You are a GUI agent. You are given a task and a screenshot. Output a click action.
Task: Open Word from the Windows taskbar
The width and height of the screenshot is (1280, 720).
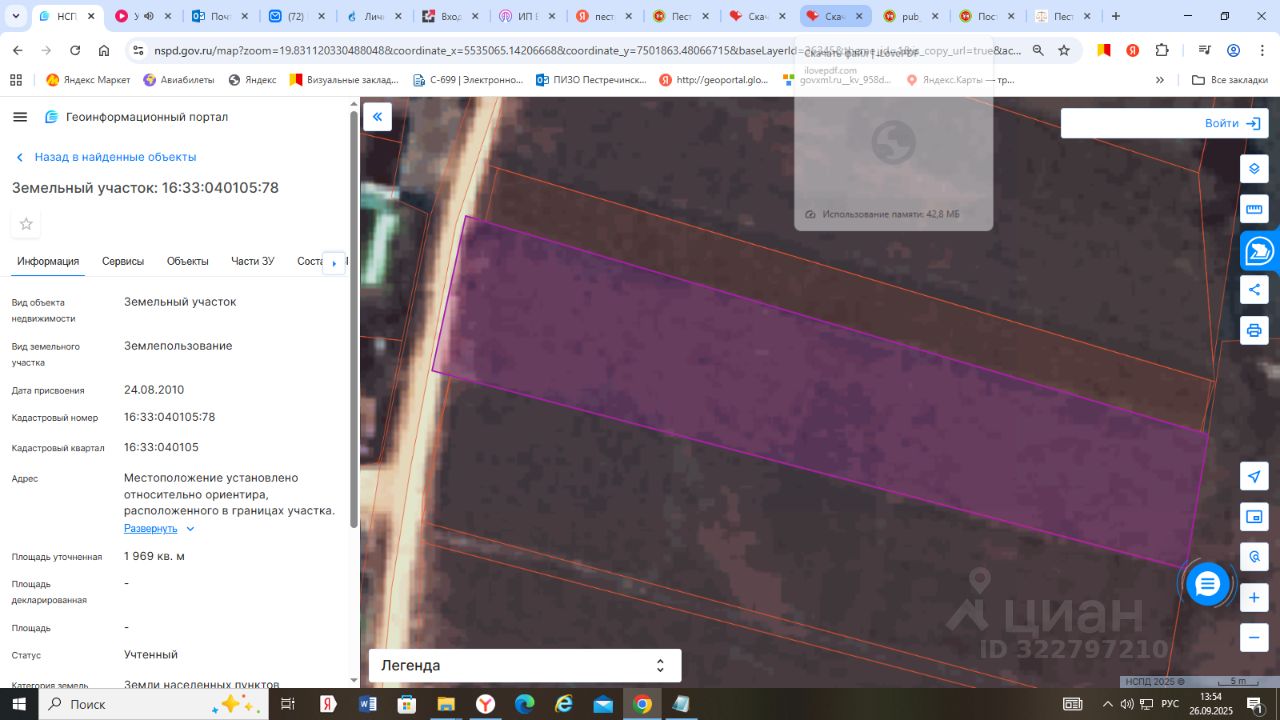tap(367, 704)
